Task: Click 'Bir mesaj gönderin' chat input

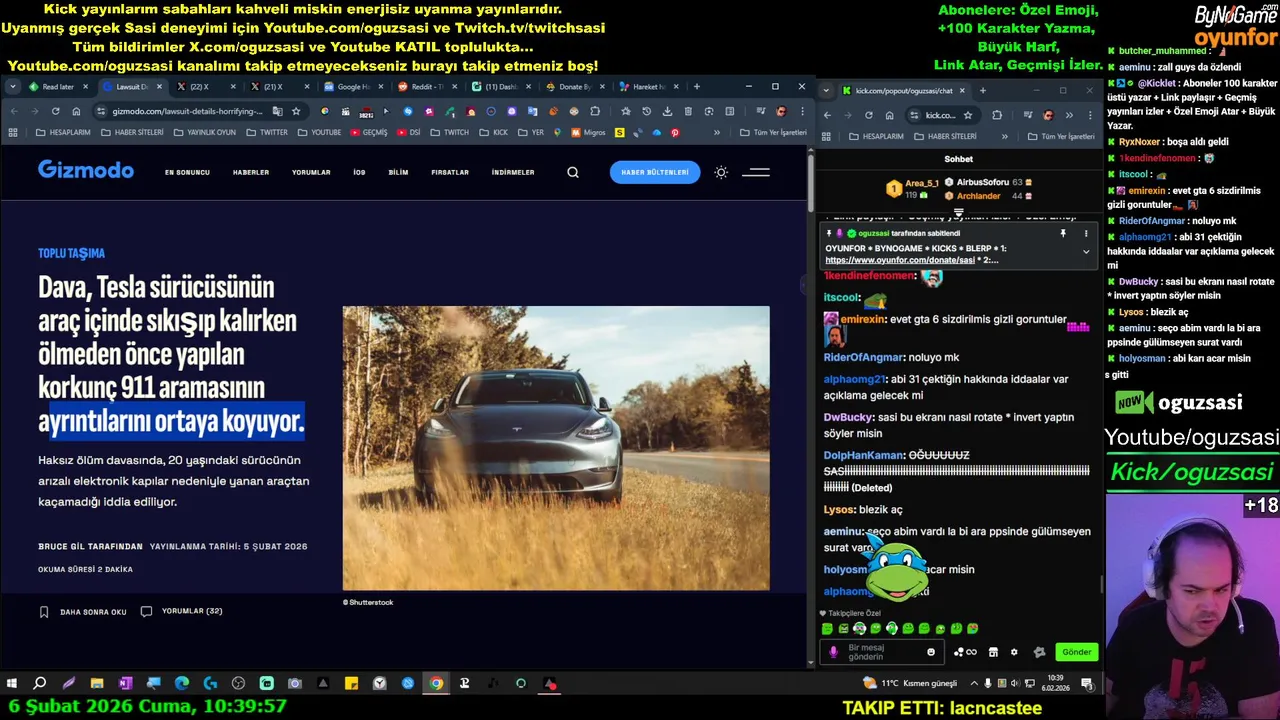Action: (x=880, y=652)
